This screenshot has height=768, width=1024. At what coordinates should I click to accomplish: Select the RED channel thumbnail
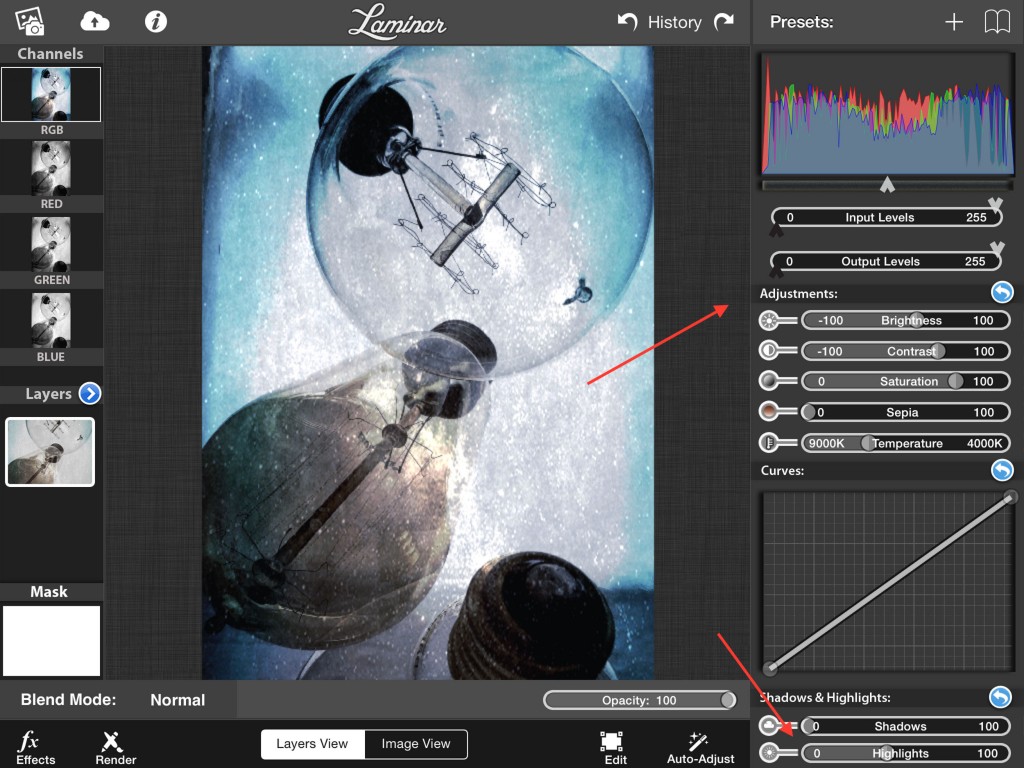[51, 168]
